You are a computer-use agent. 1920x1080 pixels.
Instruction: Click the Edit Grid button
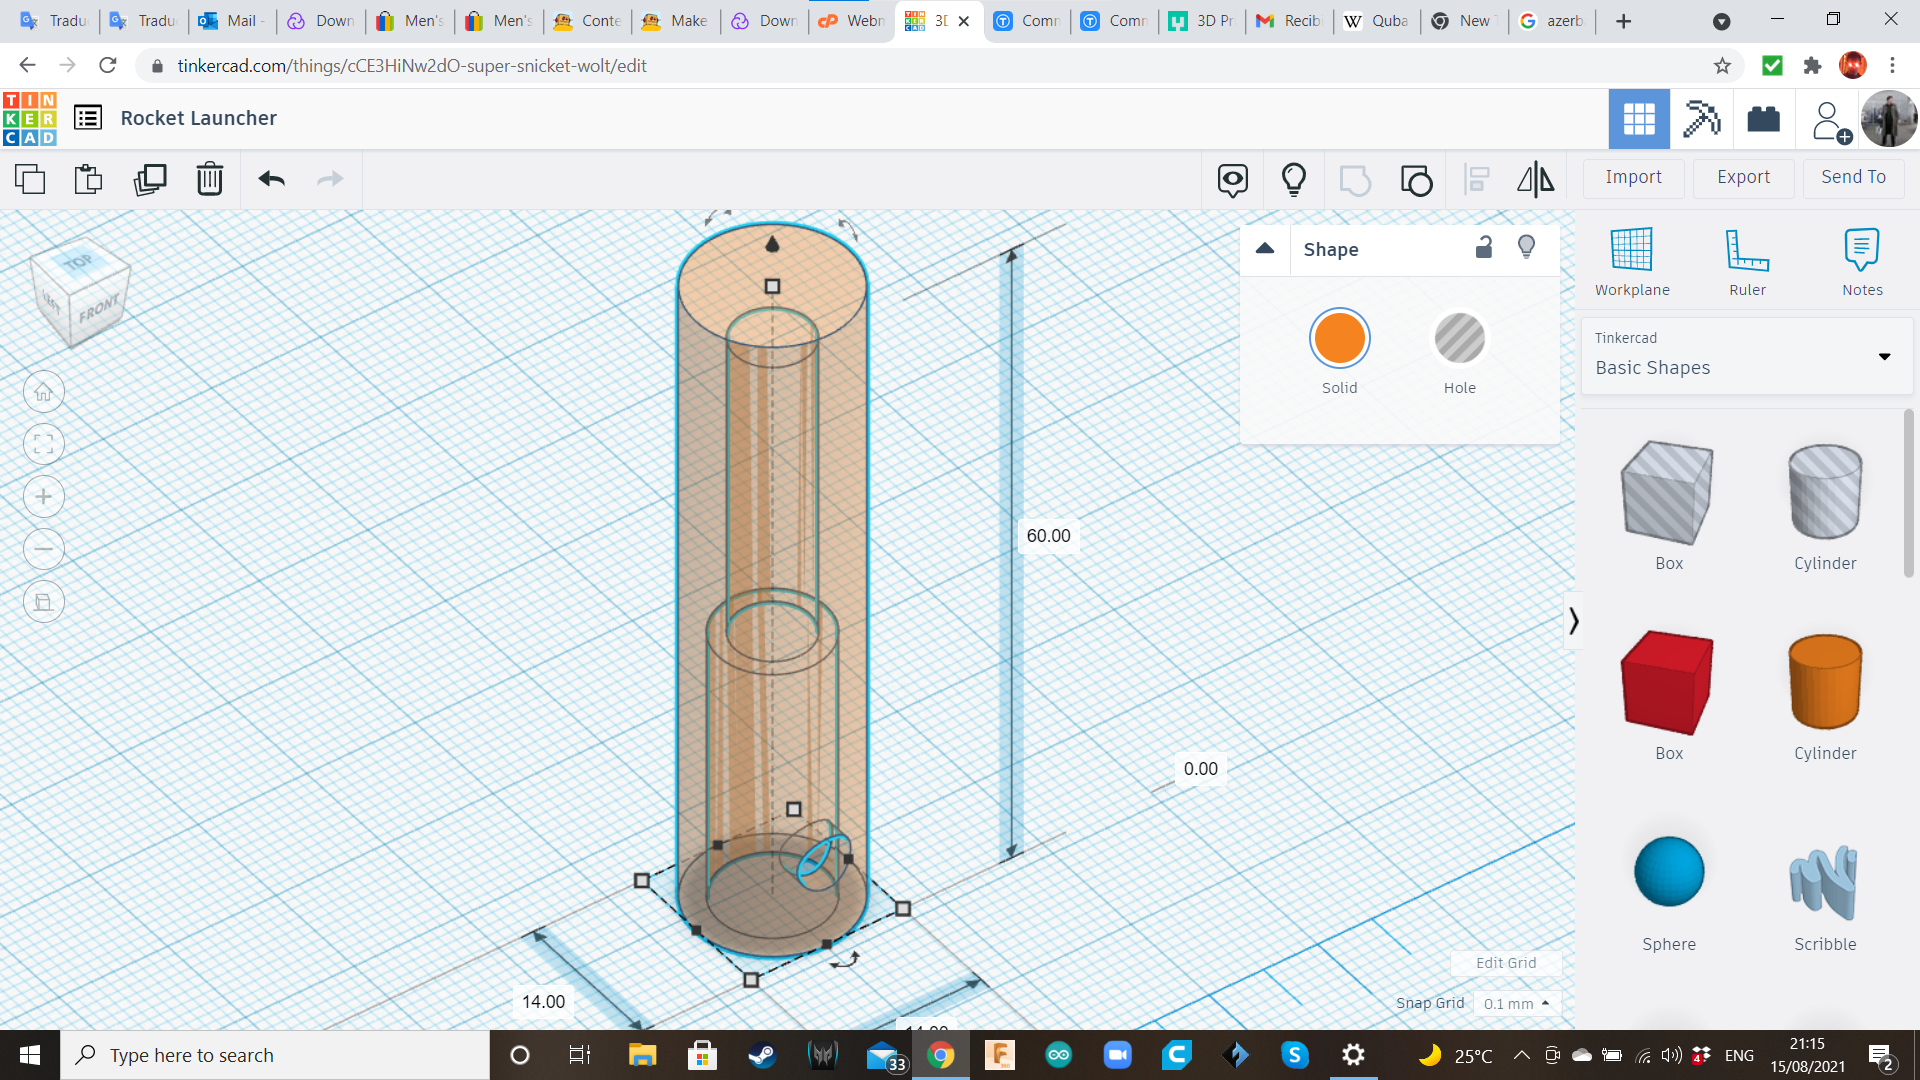1505,961
